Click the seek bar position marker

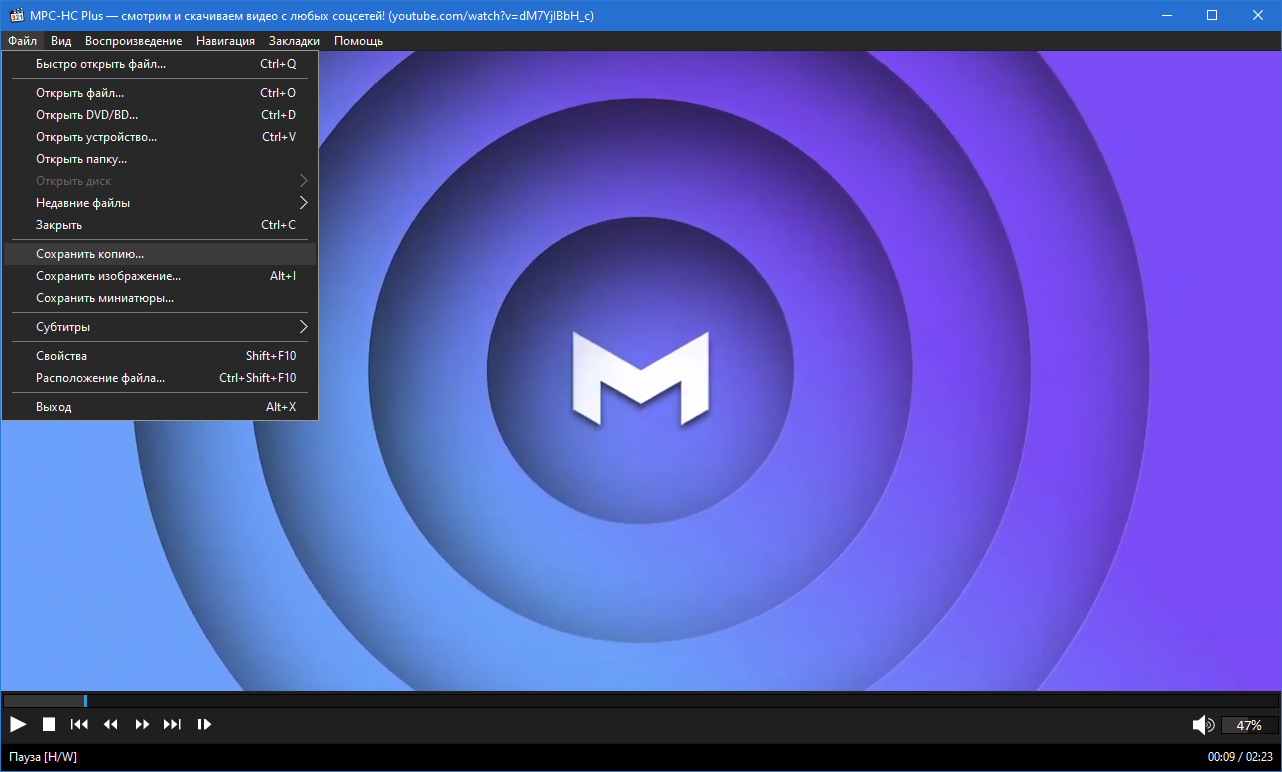[x=85, y=701]
